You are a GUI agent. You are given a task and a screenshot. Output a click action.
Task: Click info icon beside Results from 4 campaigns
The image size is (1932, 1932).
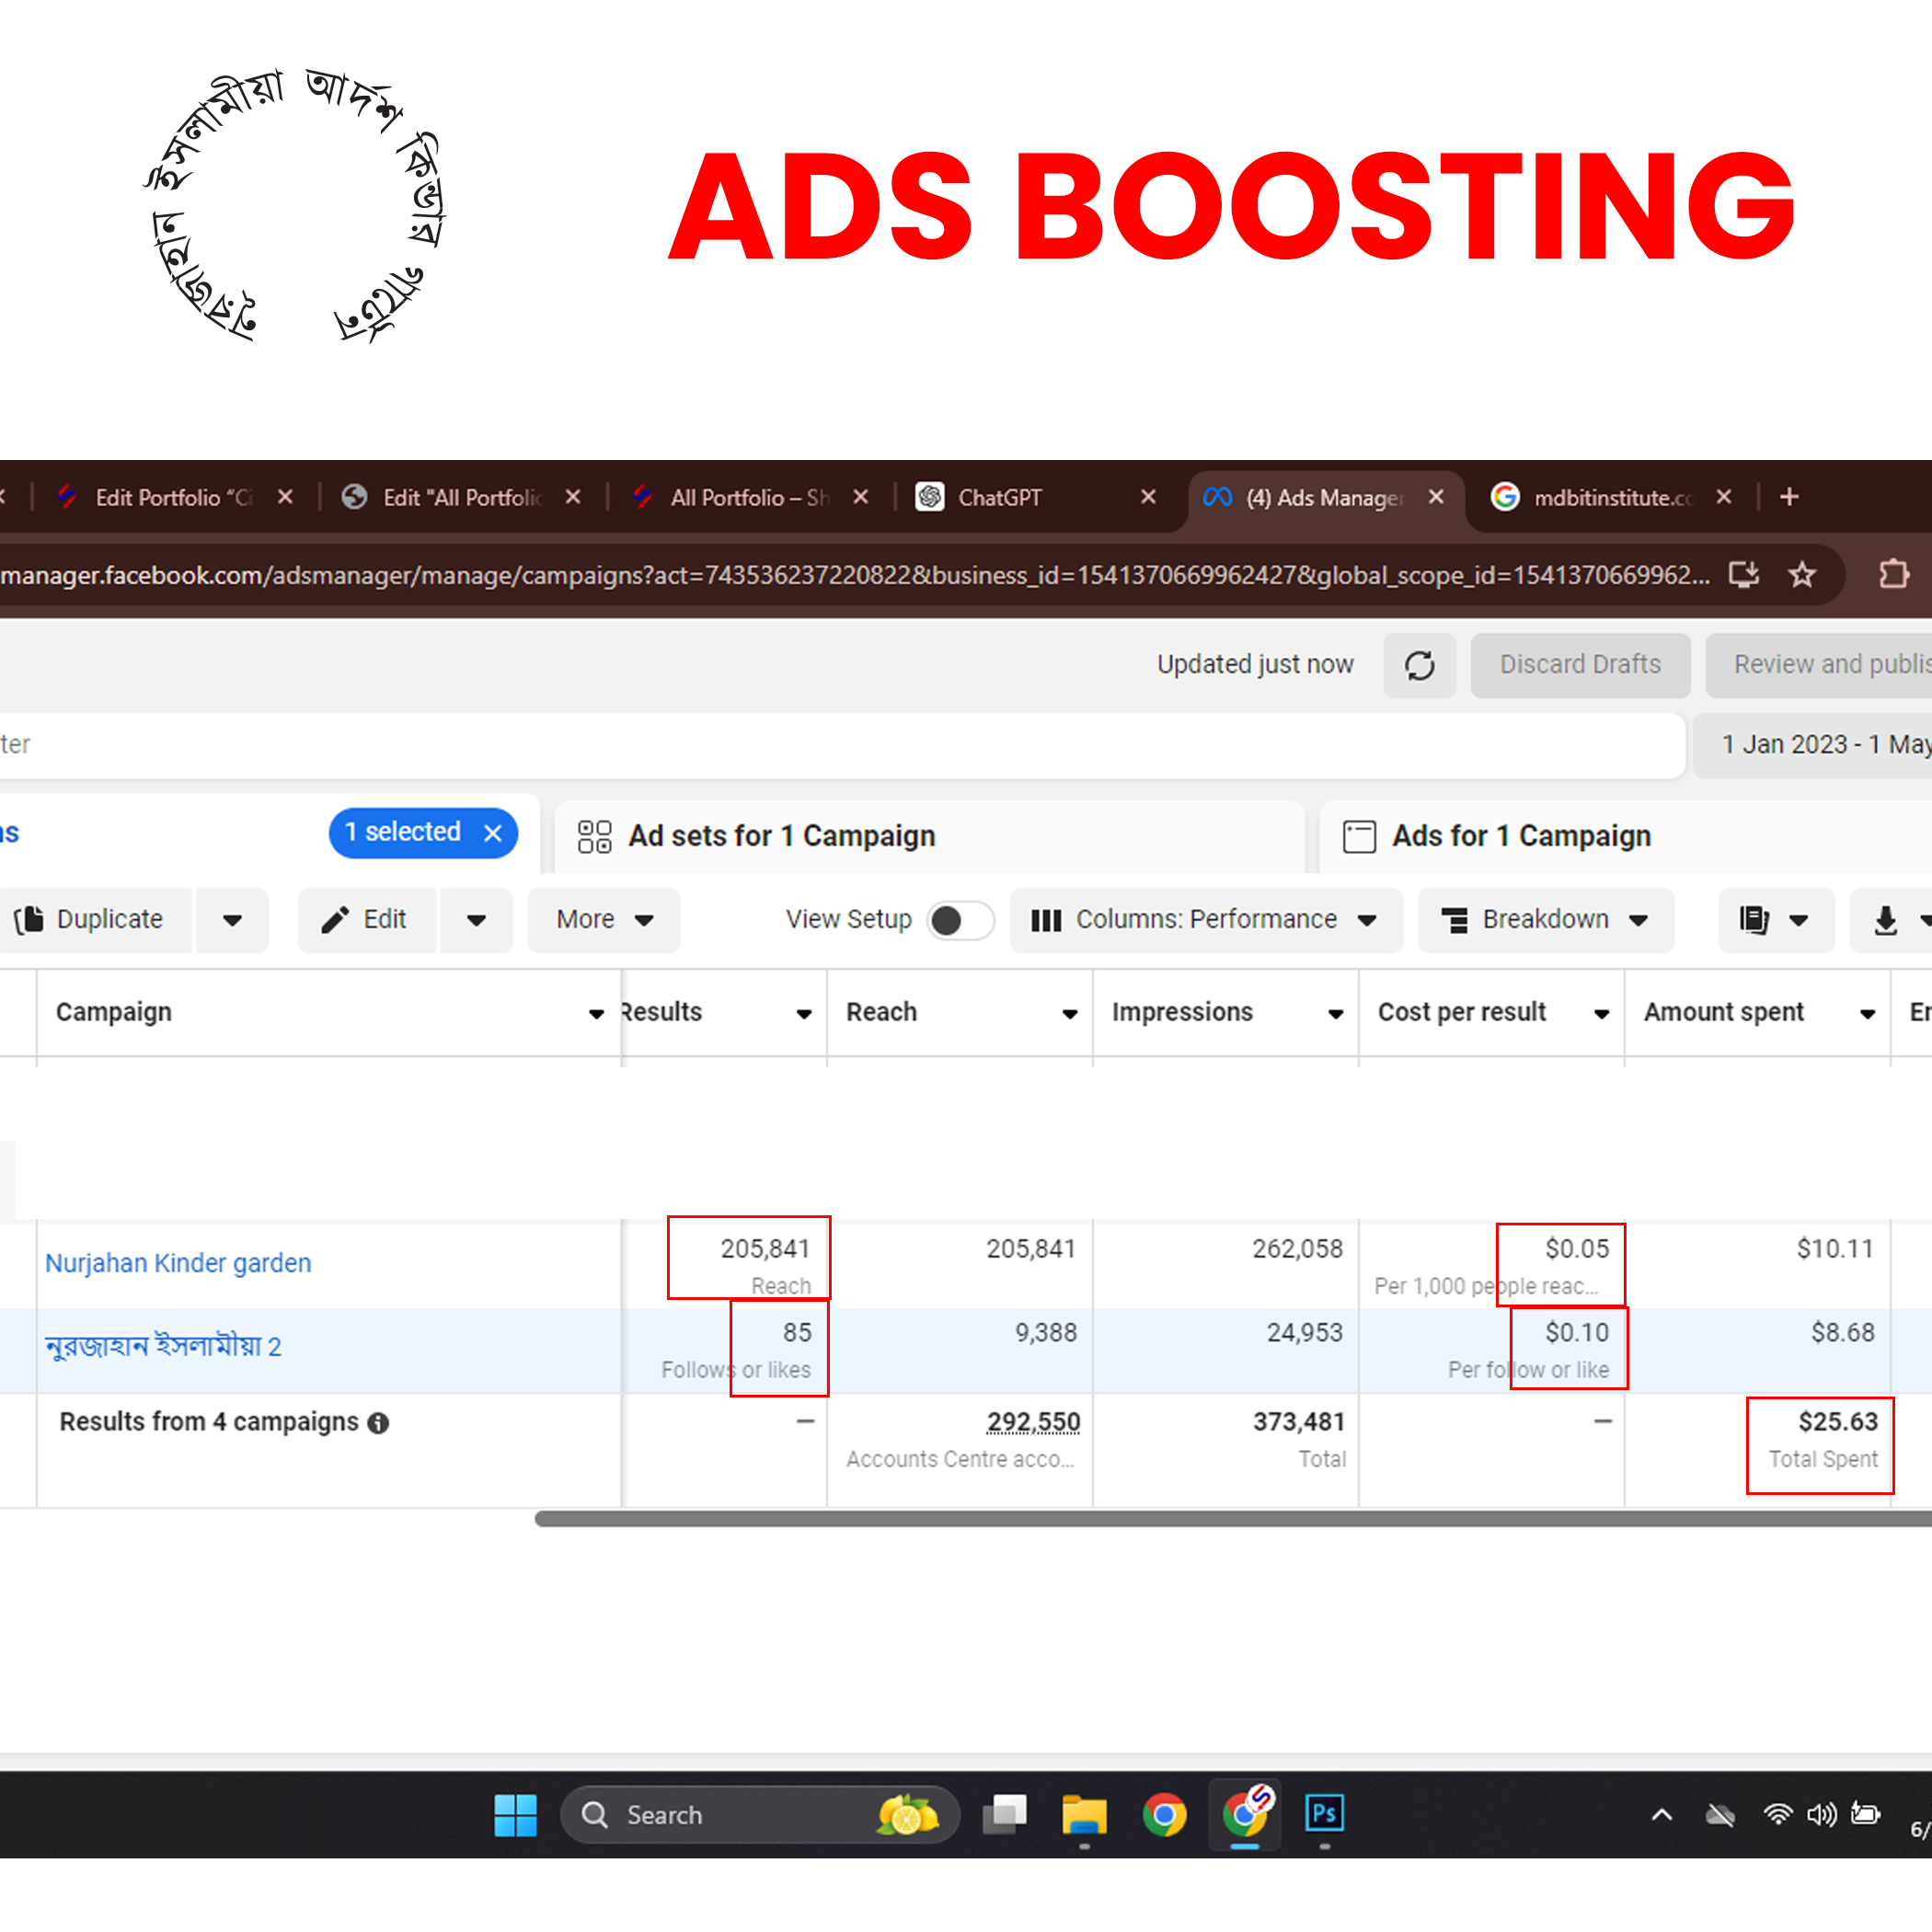coord(378,1423)
